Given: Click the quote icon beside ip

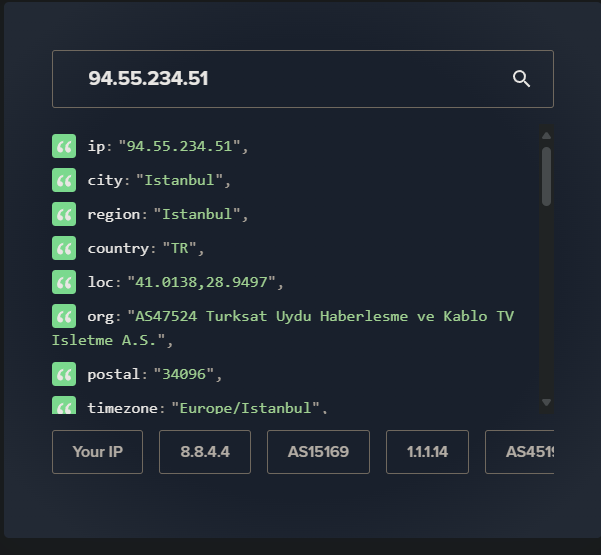Looking at the screenshot, I should pos(64,147).
